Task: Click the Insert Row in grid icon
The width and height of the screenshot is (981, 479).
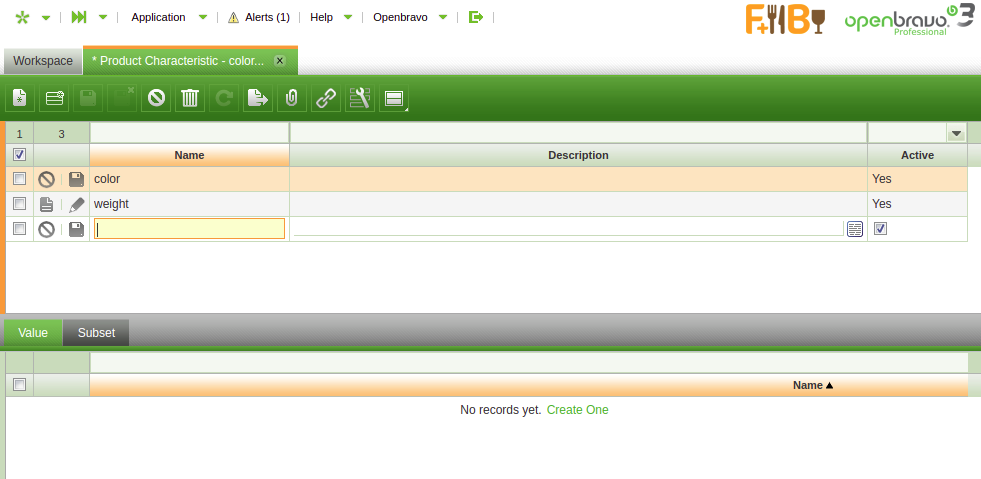Action: (54, 98)
